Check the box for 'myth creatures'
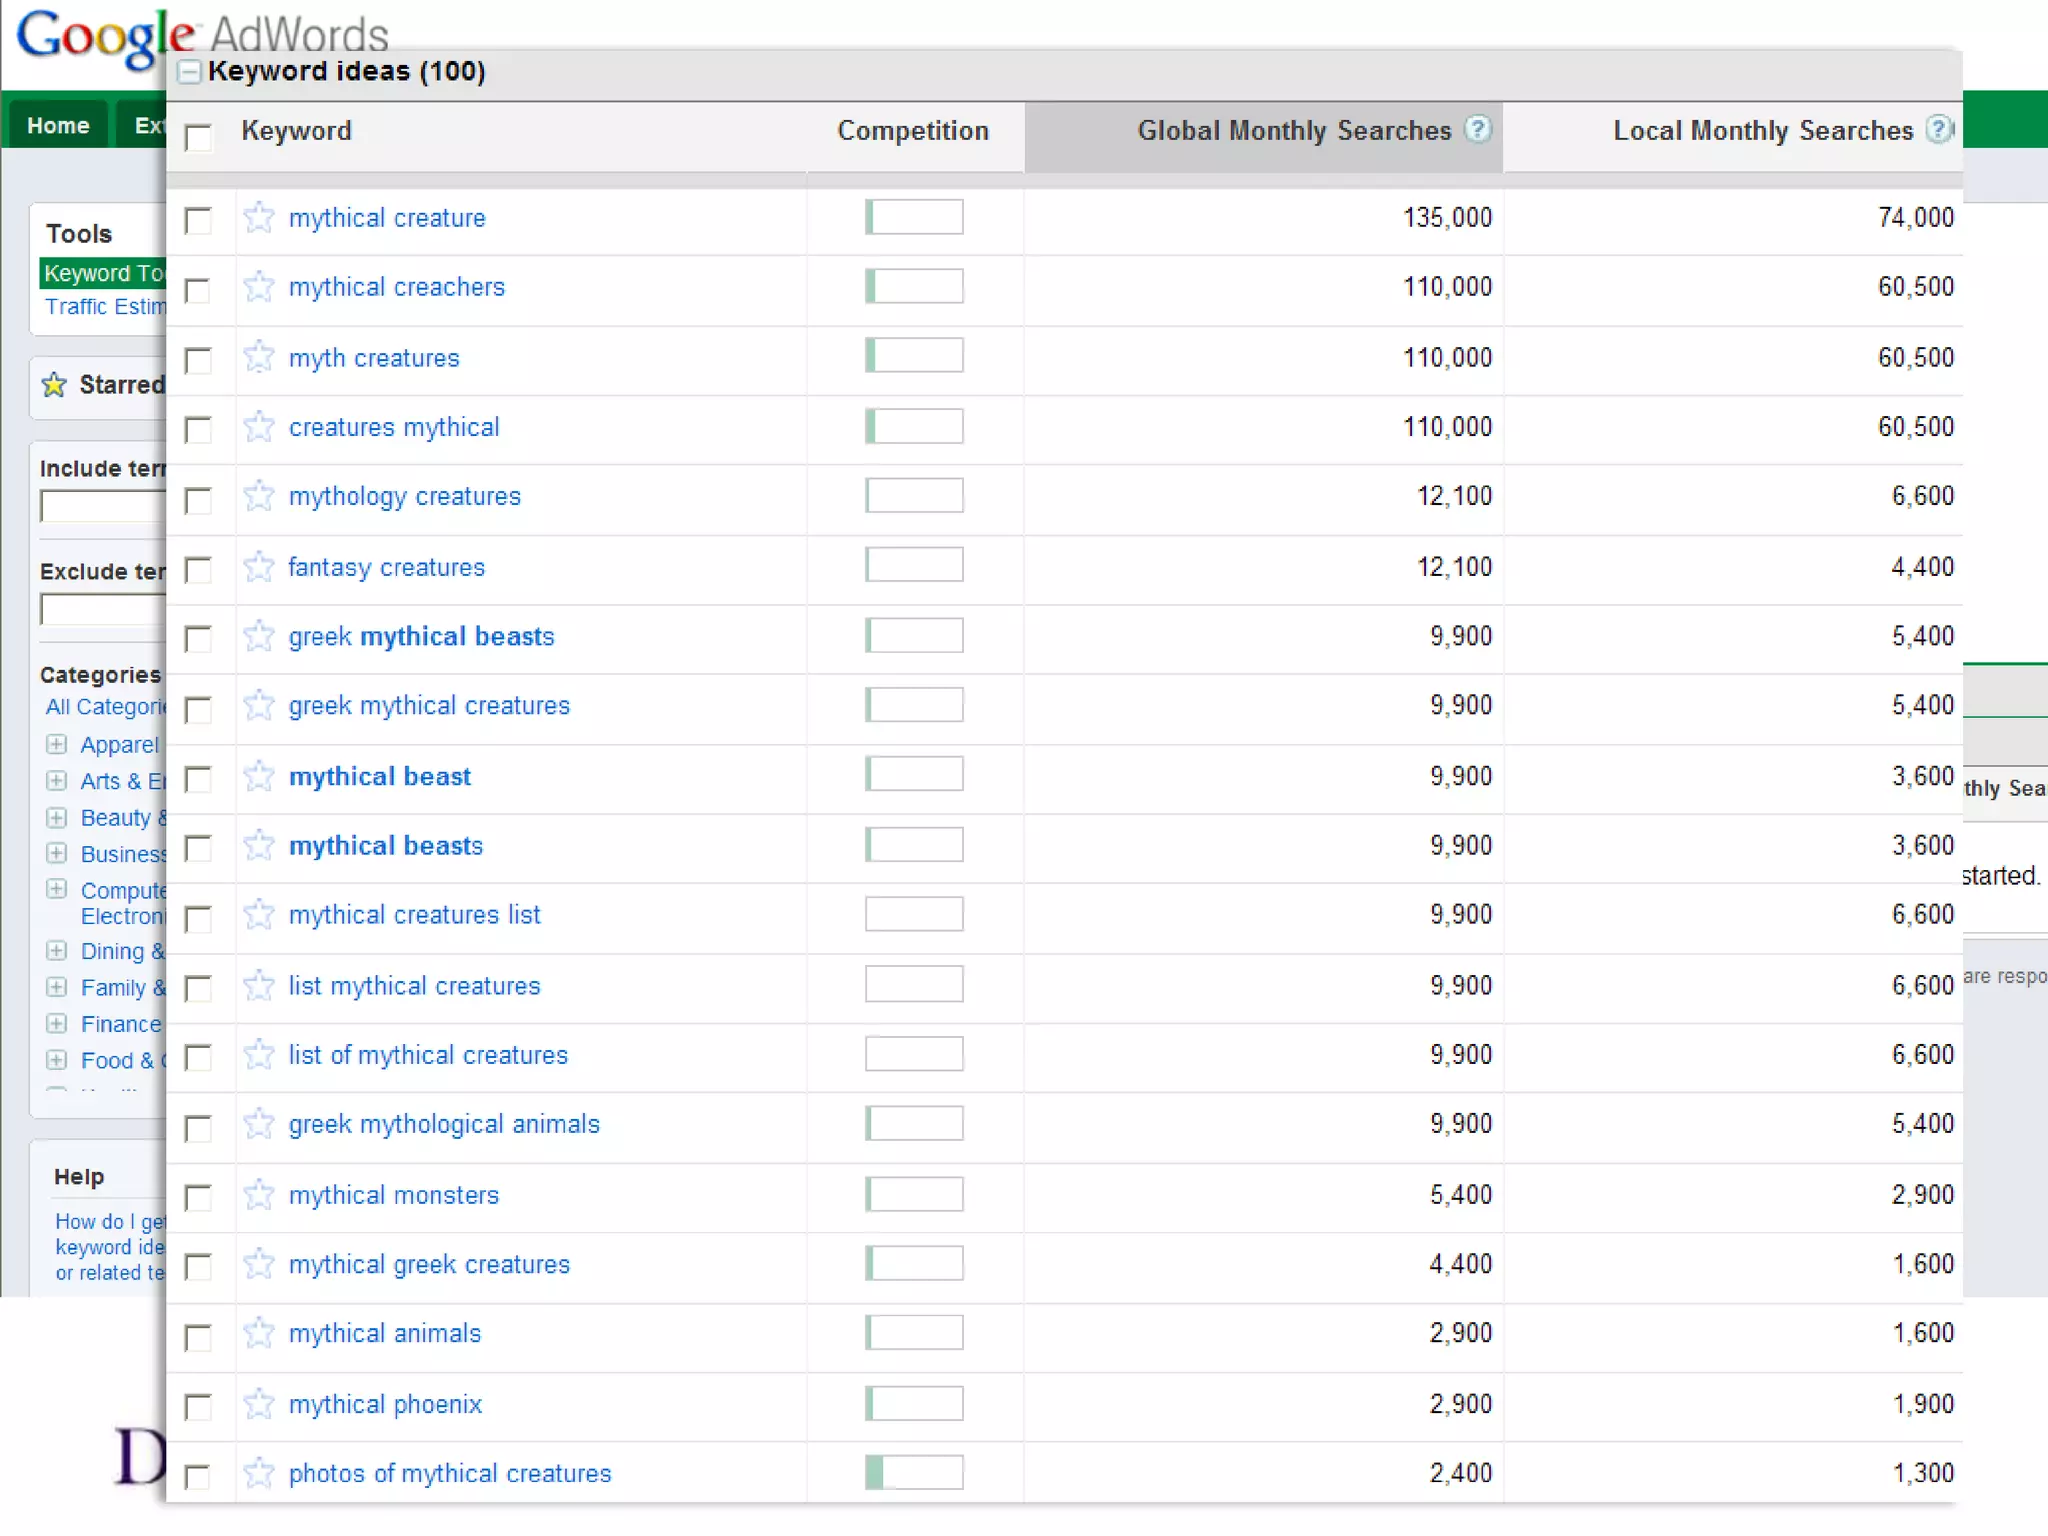This screenshot has width=2048, height=1536. pyautogui.click(x=198, y=361)
